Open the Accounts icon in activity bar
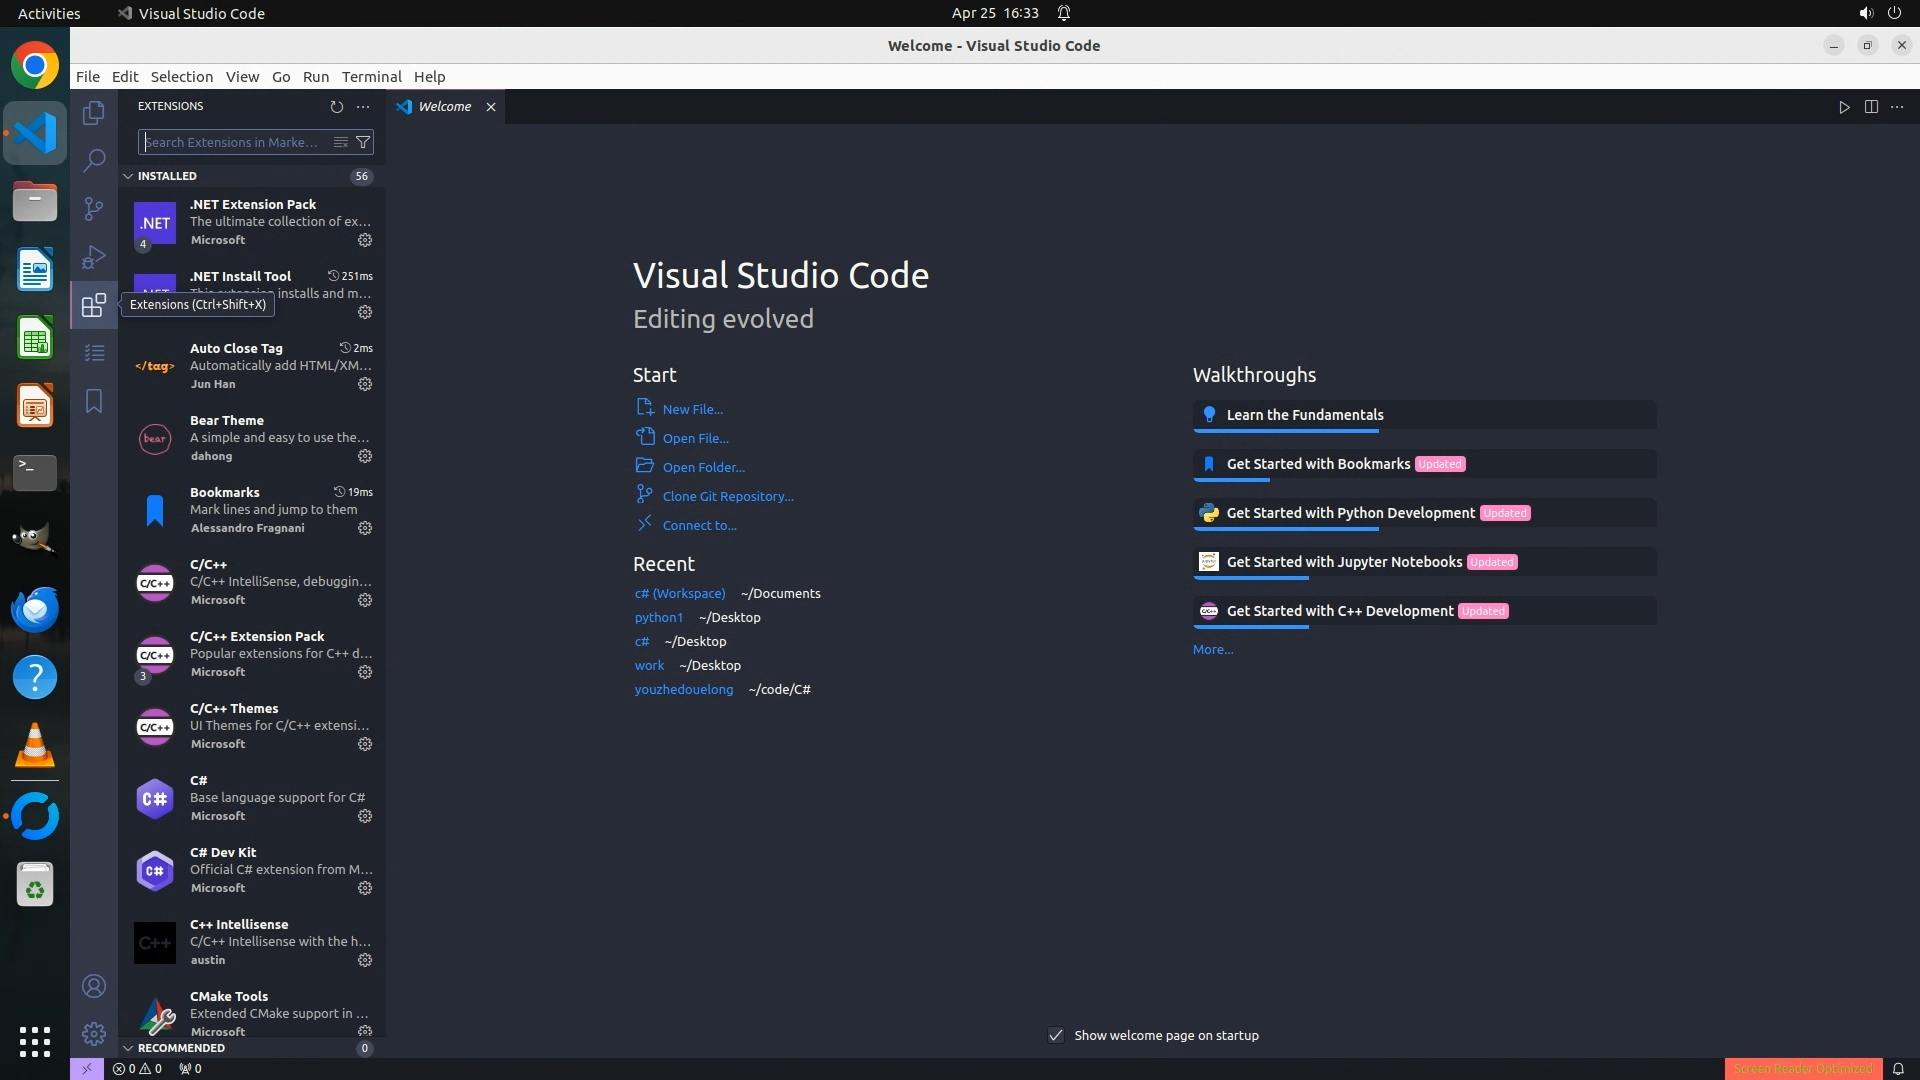 [x=94, y=986]
